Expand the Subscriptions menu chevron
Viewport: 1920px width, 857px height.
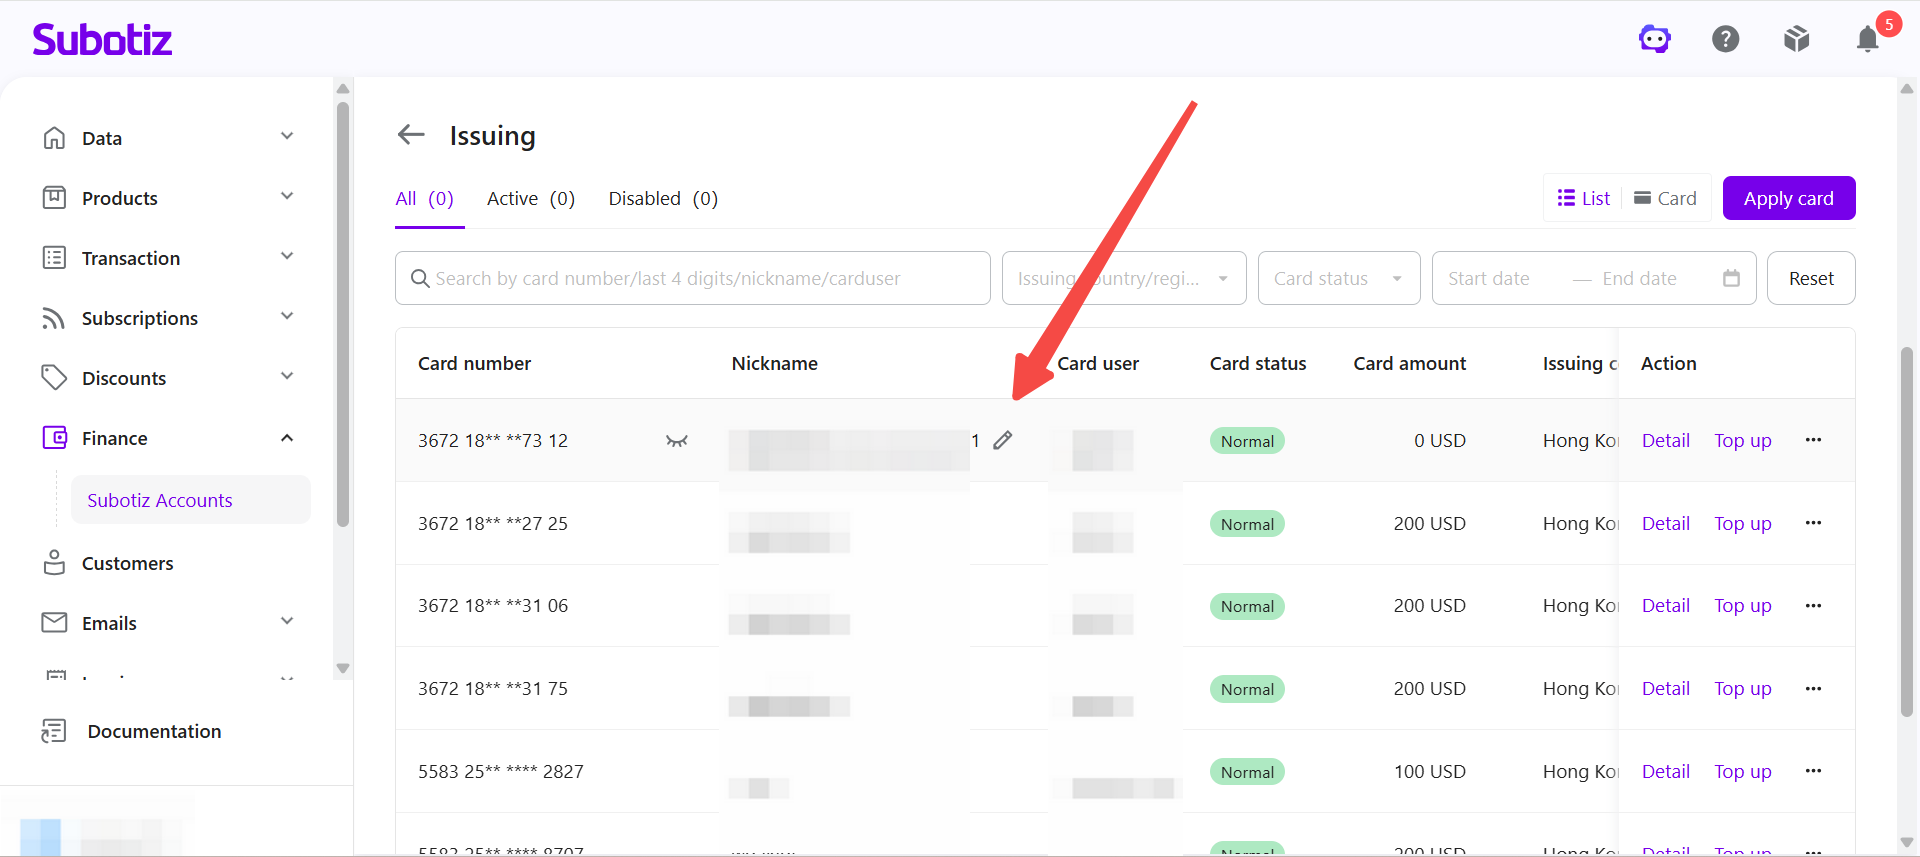(287, 316)
